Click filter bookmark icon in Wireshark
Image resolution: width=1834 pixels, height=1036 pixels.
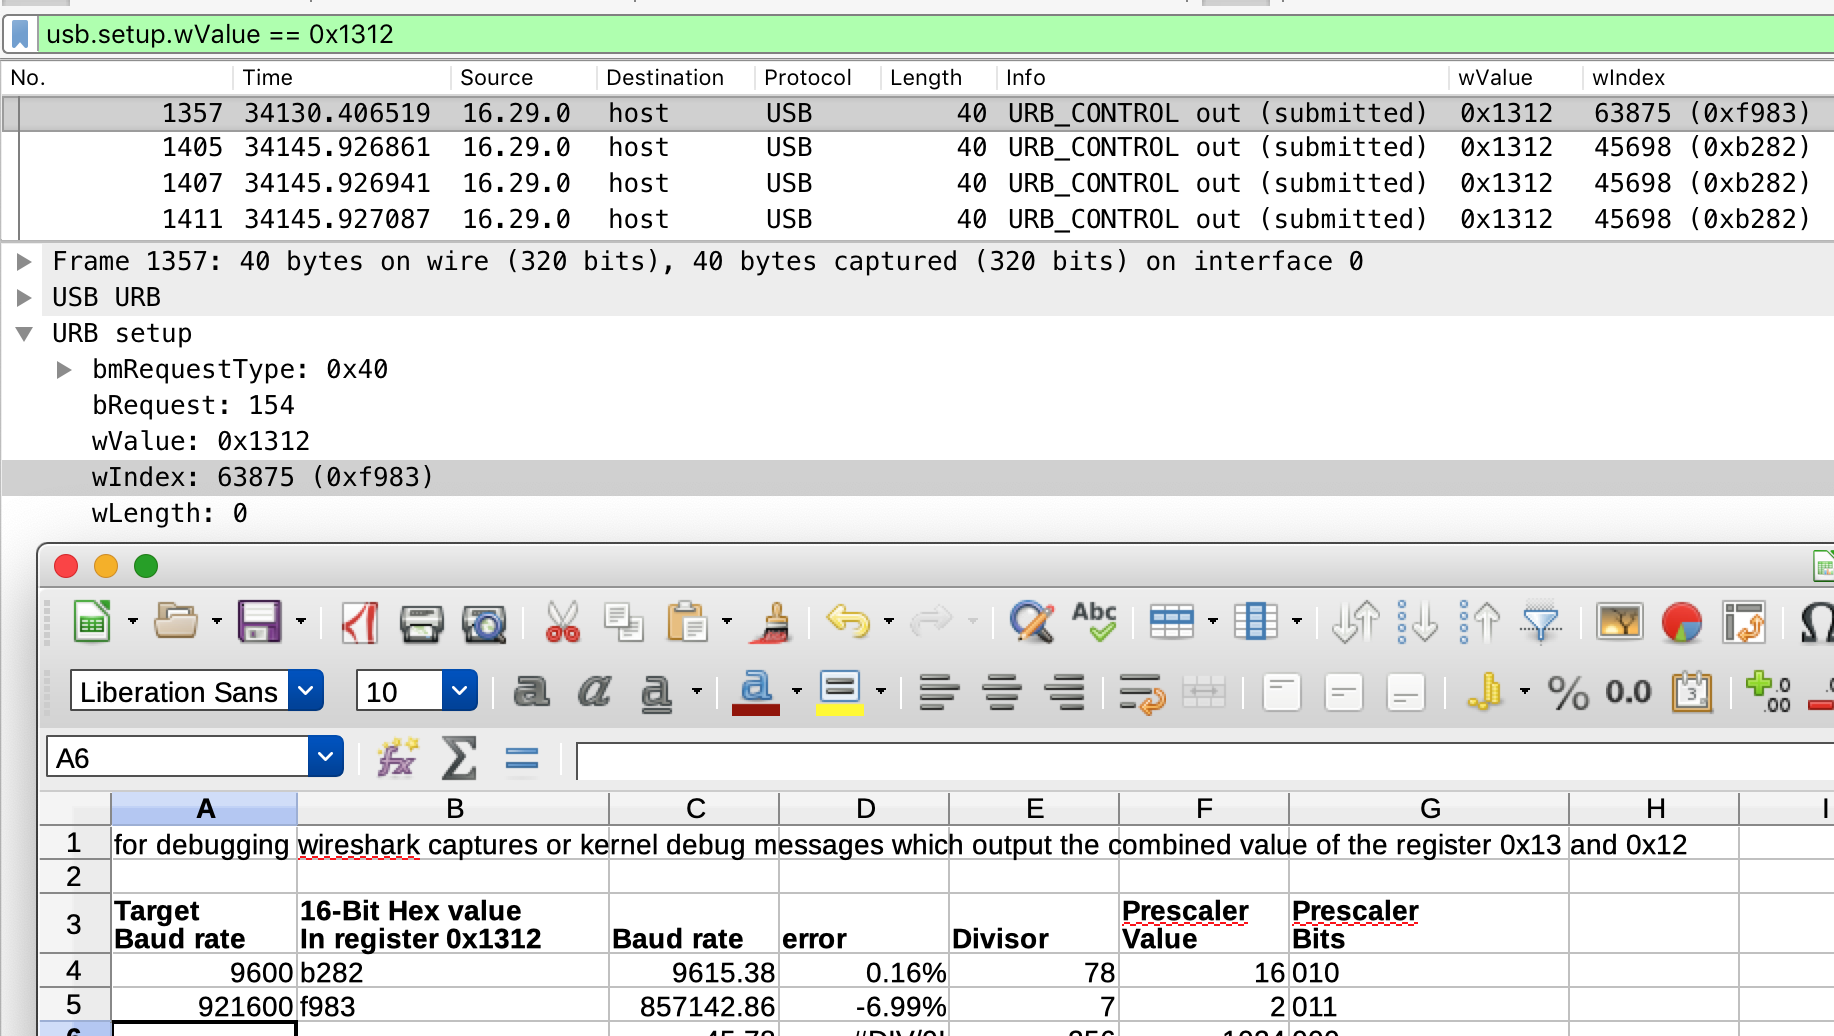(x=20, y=35)
